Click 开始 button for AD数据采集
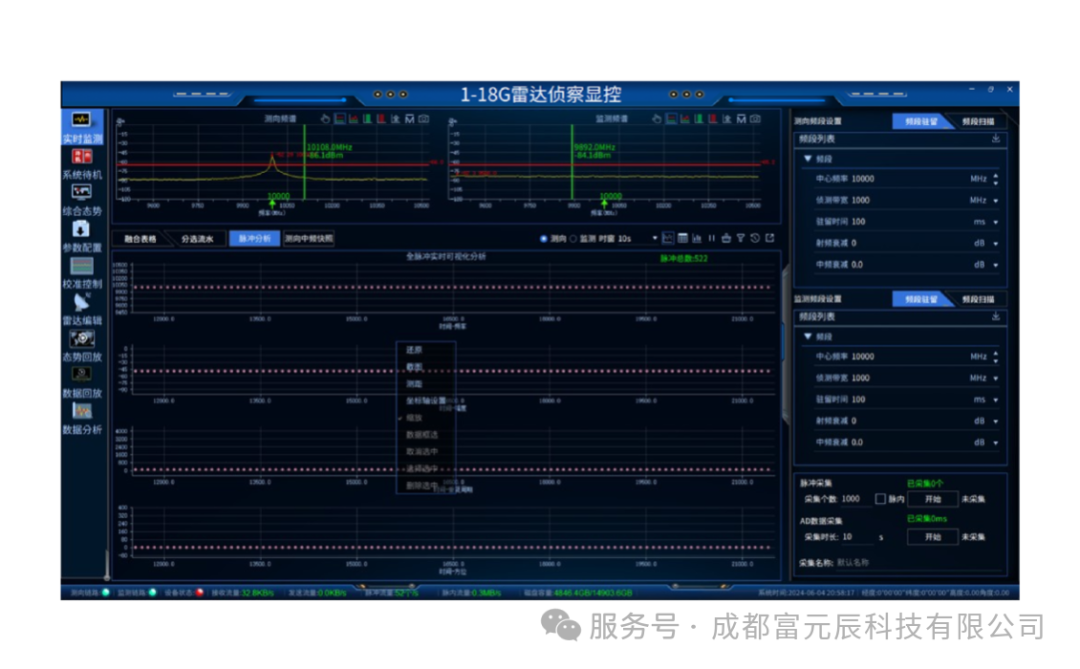 tap(933, 537)
